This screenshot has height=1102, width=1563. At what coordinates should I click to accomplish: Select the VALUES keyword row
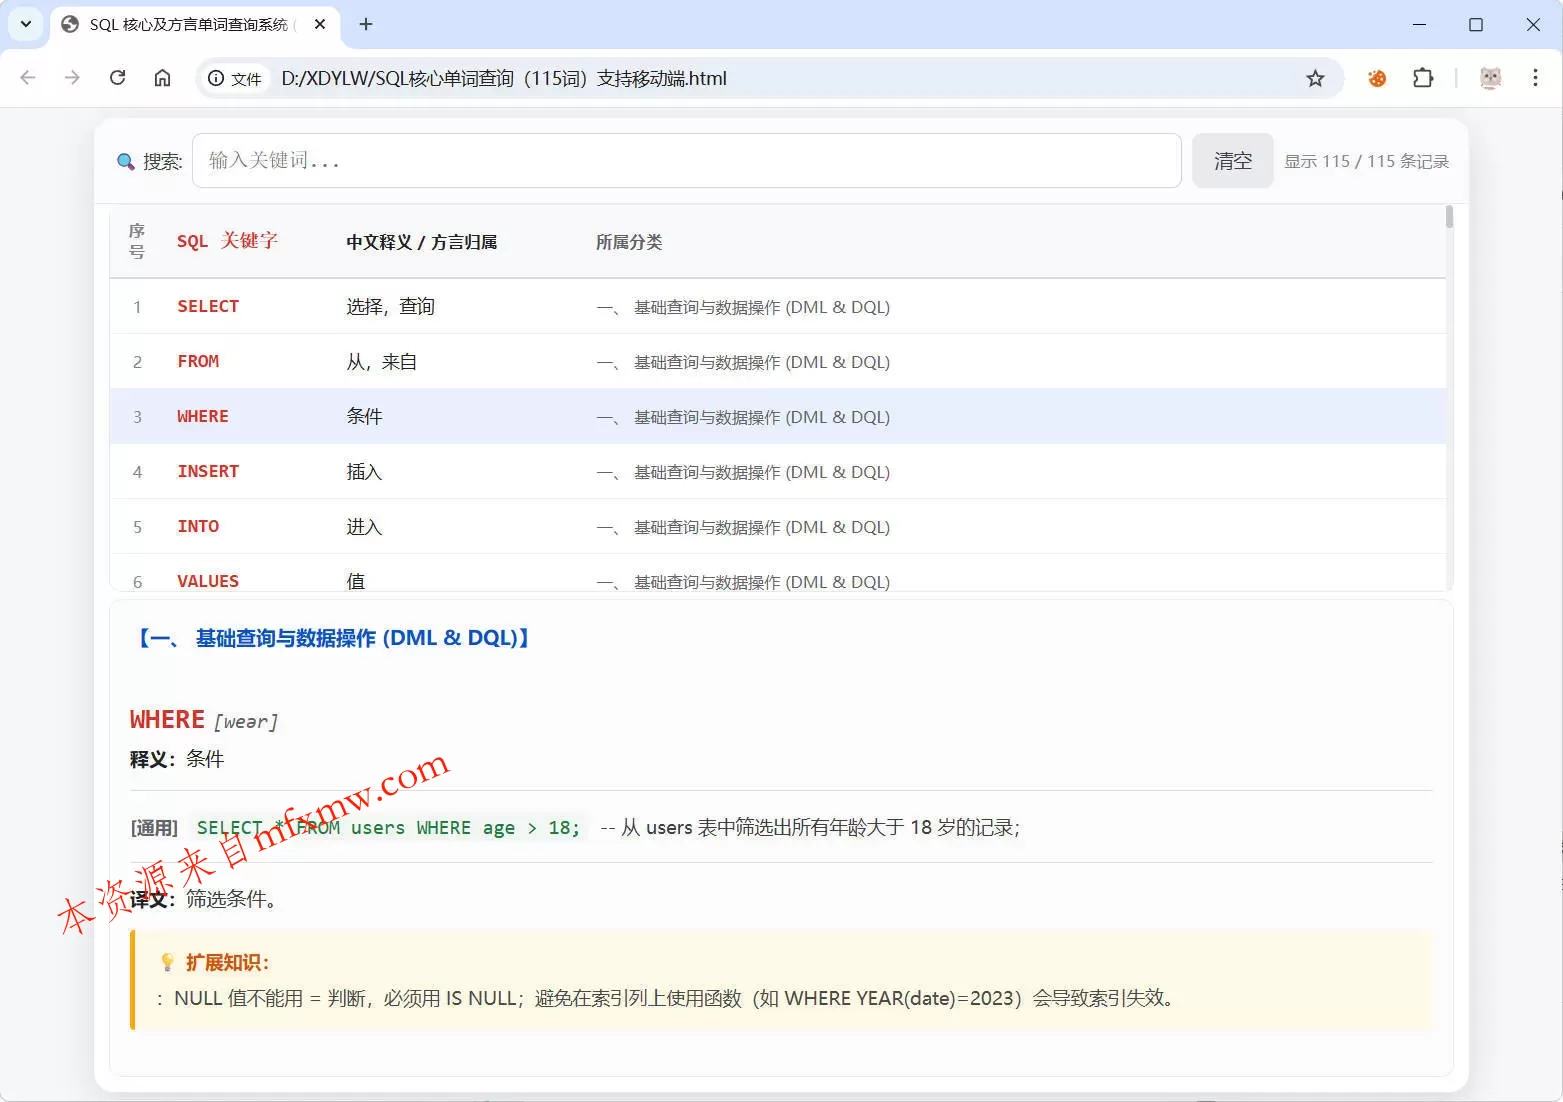click(x=778, y=573)
